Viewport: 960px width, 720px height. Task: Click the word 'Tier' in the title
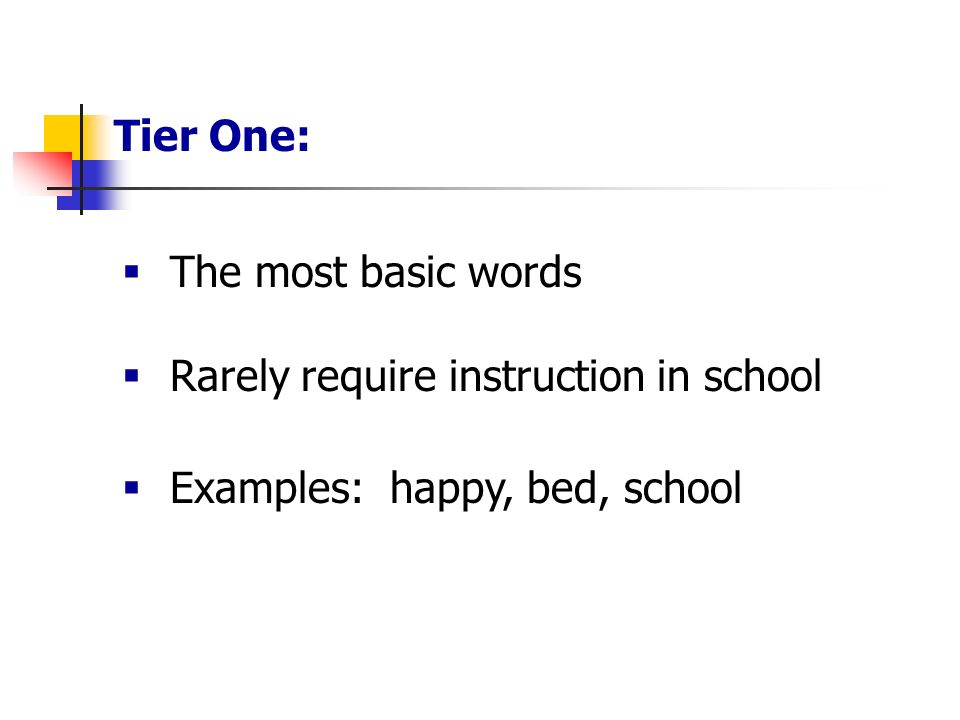tap(156, 136)
